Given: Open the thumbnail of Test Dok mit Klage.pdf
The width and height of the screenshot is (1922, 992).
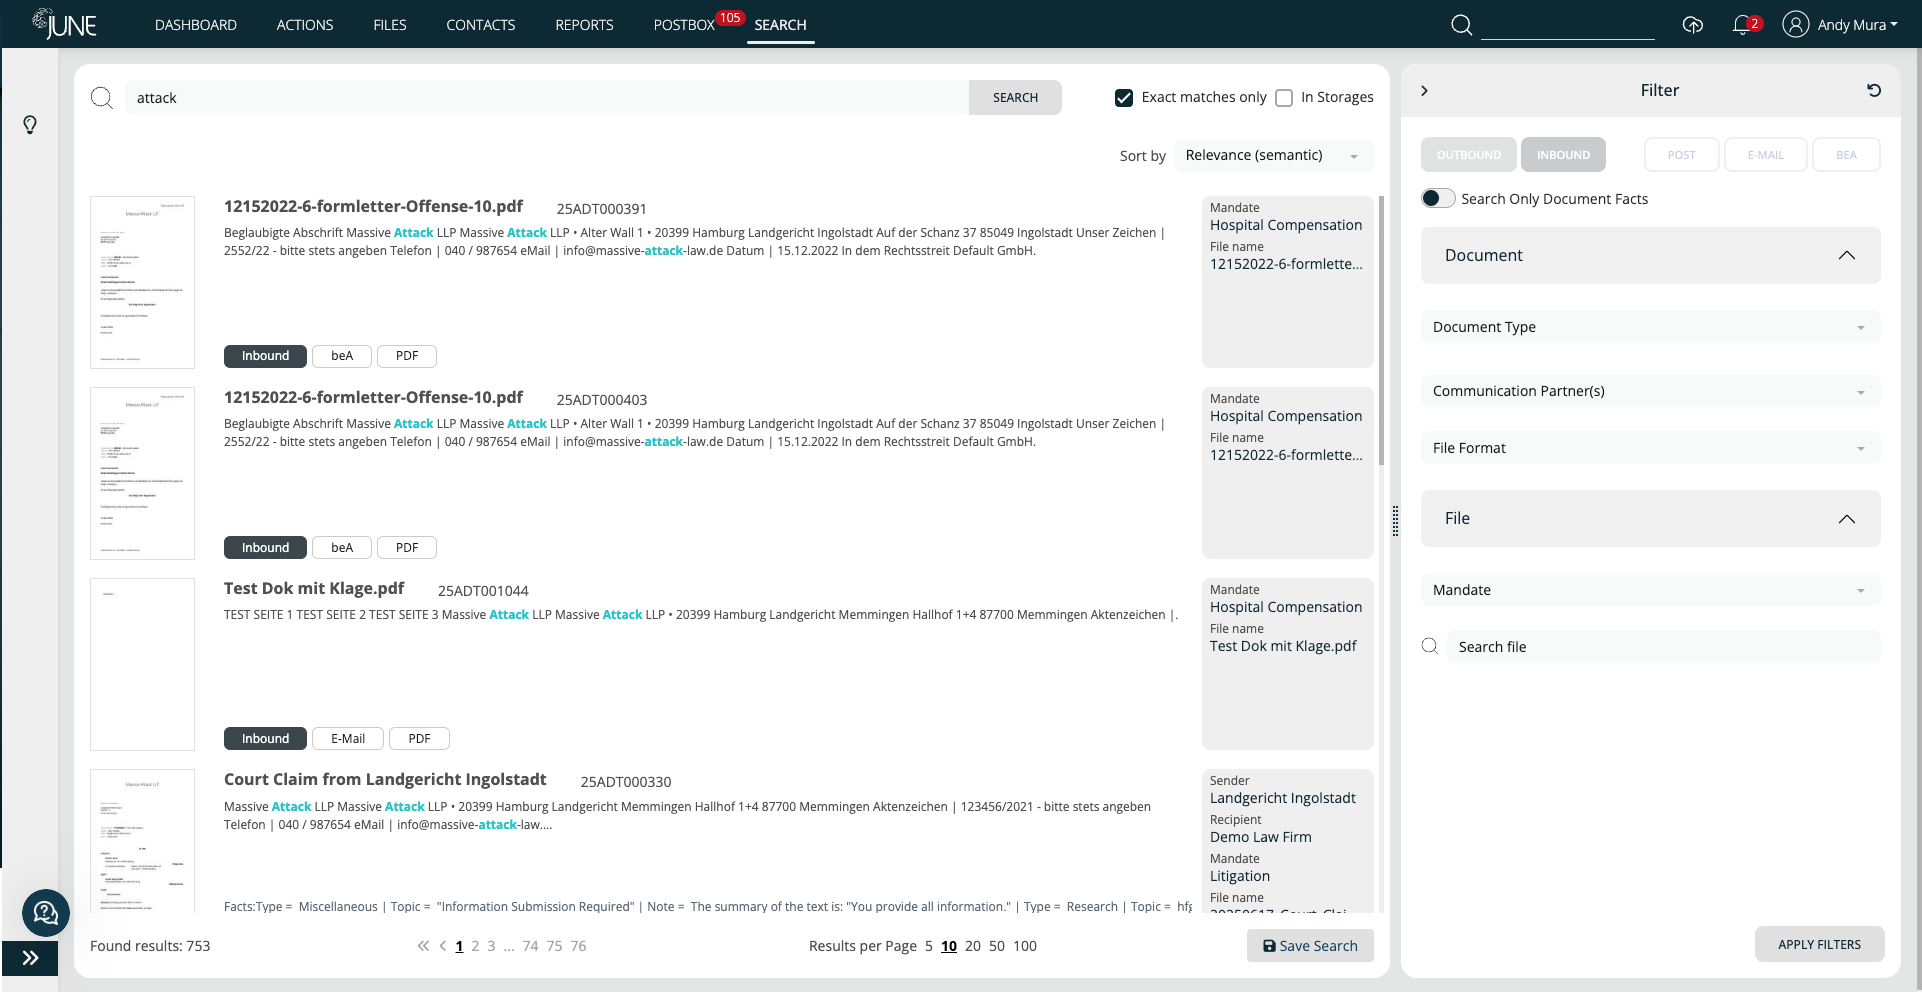Looking at the screenshot, I should 142,664.
